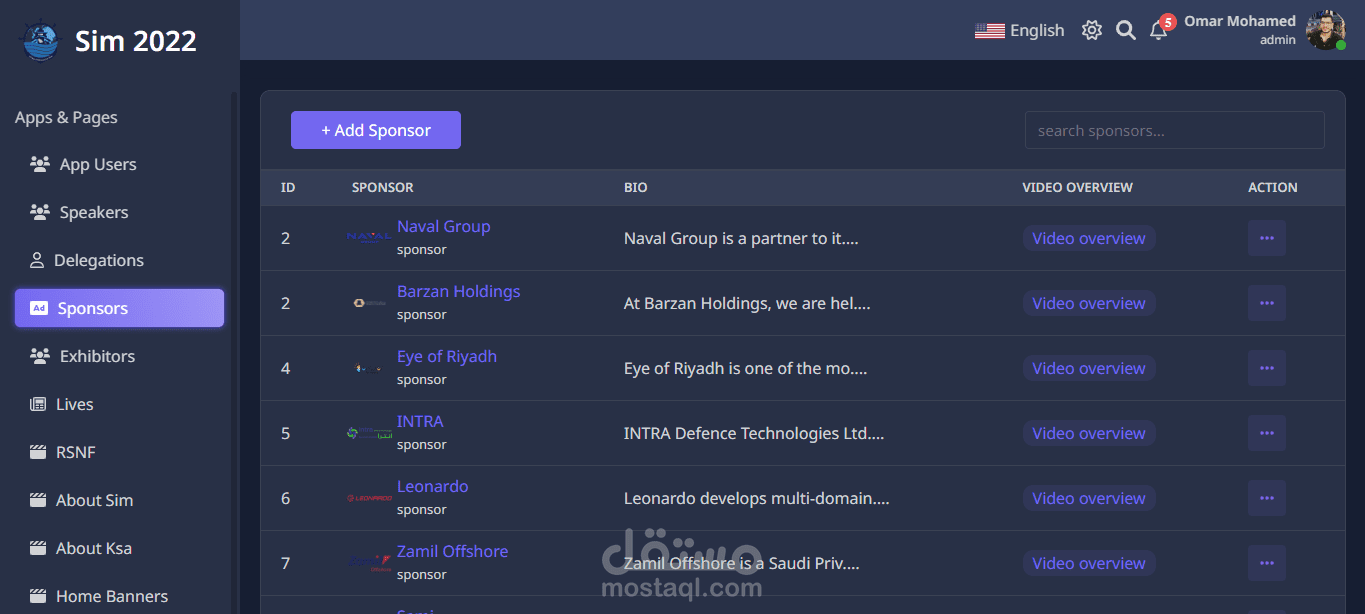Open the Barzan Holdings sponsor name link
Viewport: 1365px width, 614px height.
pyautogui.click(x=459, y=291)
